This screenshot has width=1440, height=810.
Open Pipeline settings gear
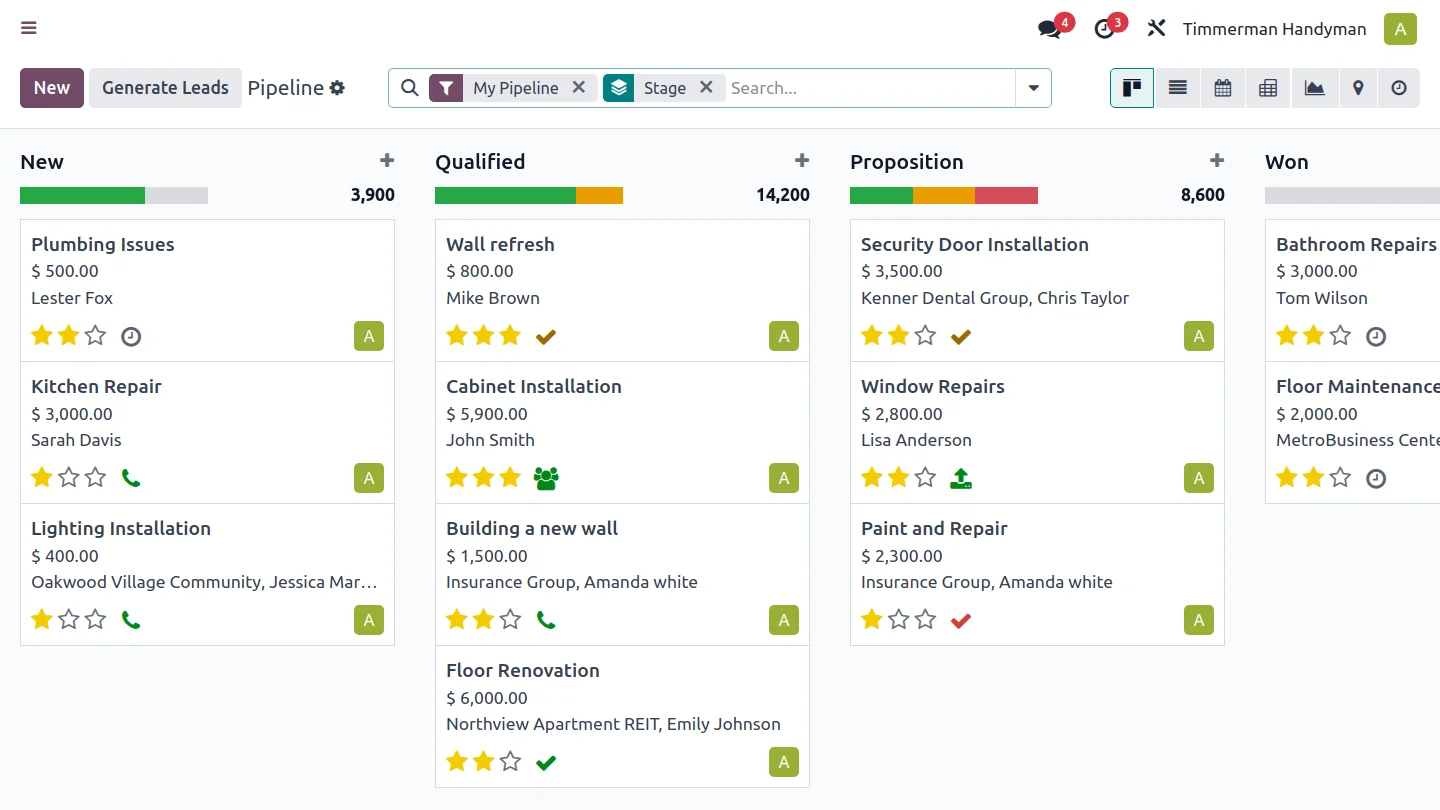click(x=337, y=88)
